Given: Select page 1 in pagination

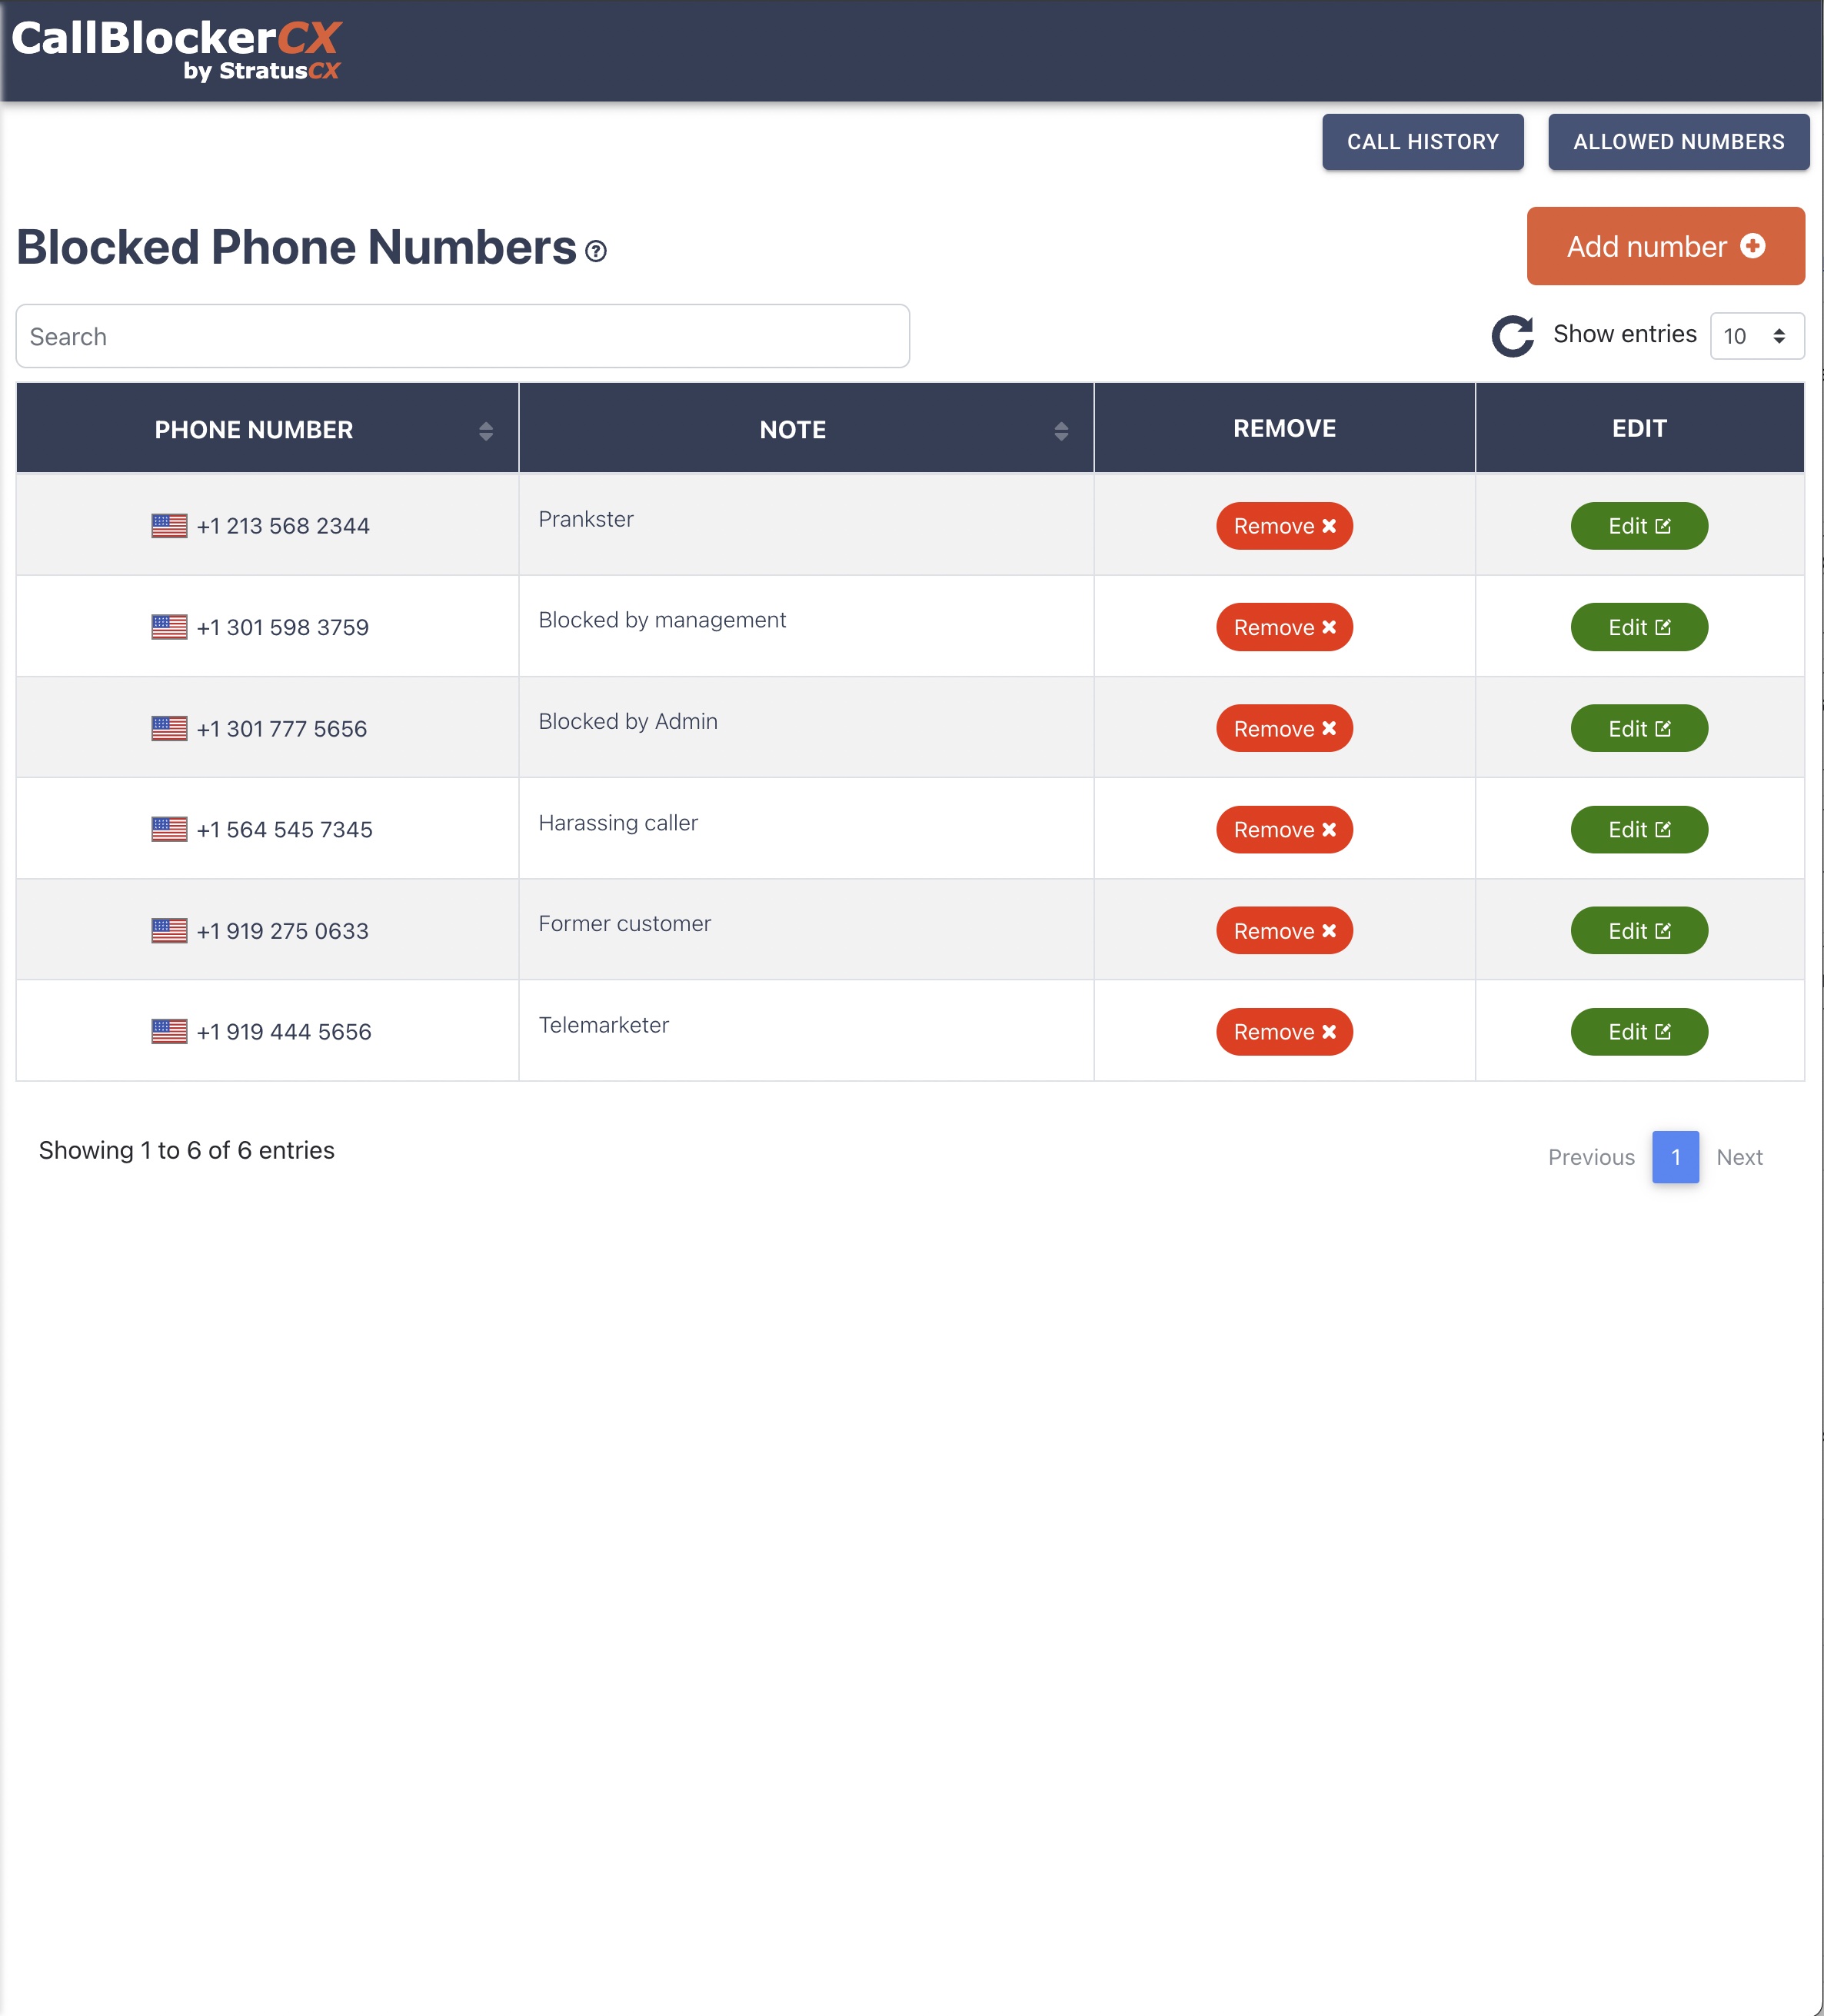Looking at the screenshot, I should tap(1675, 1157).
